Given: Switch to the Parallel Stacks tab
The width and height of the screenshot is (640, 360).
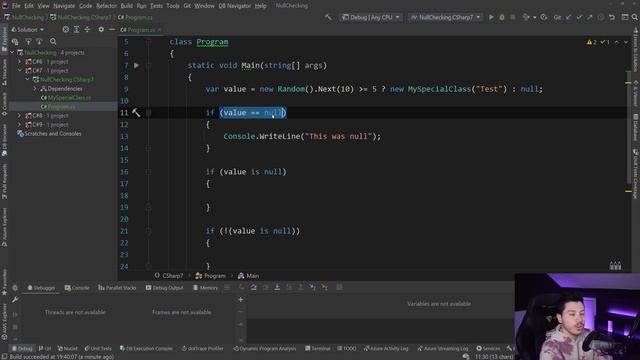Looking at the screenshot, I should pos(117,288).
